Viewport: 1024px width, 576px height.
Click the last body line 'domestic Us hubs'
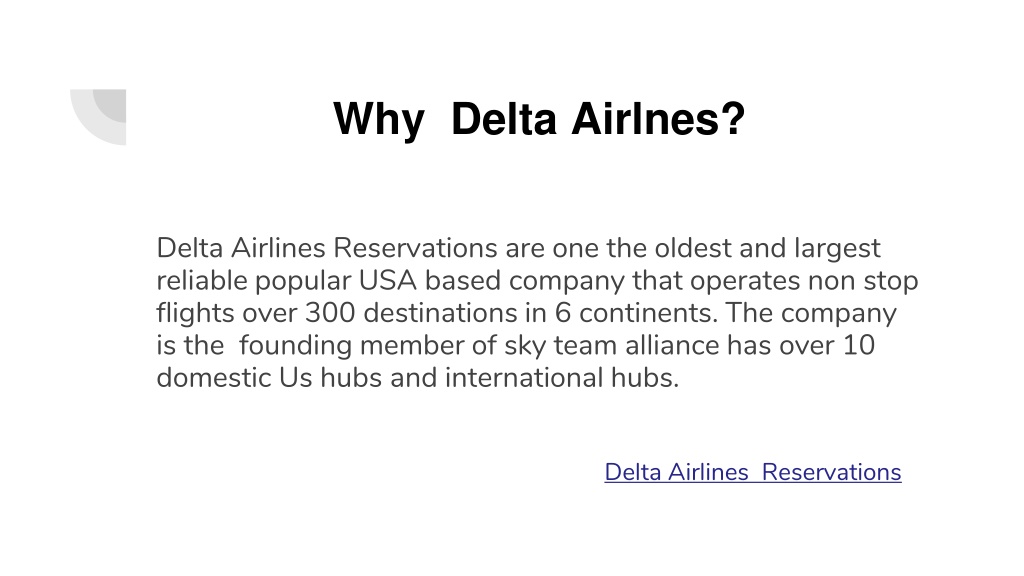[418, 378]
